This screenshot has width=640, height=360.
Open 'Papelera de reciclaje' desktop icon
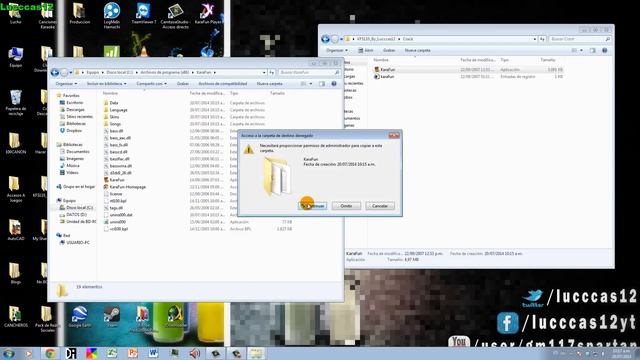16,102
